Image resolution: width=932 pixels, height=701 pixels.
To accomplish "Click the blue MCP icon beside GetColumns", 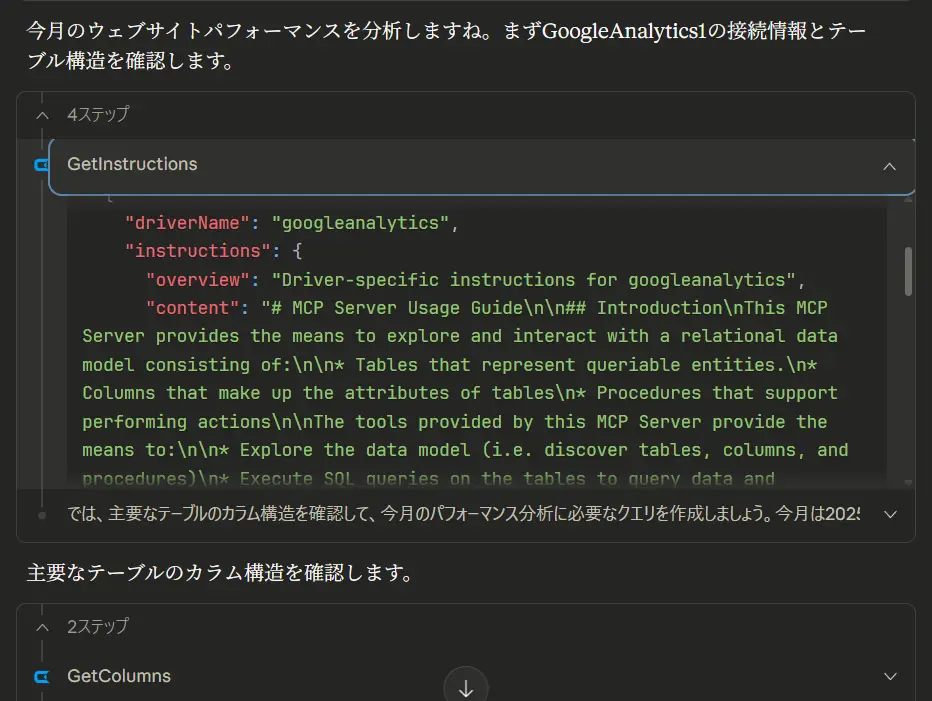I will click(41, 676).
